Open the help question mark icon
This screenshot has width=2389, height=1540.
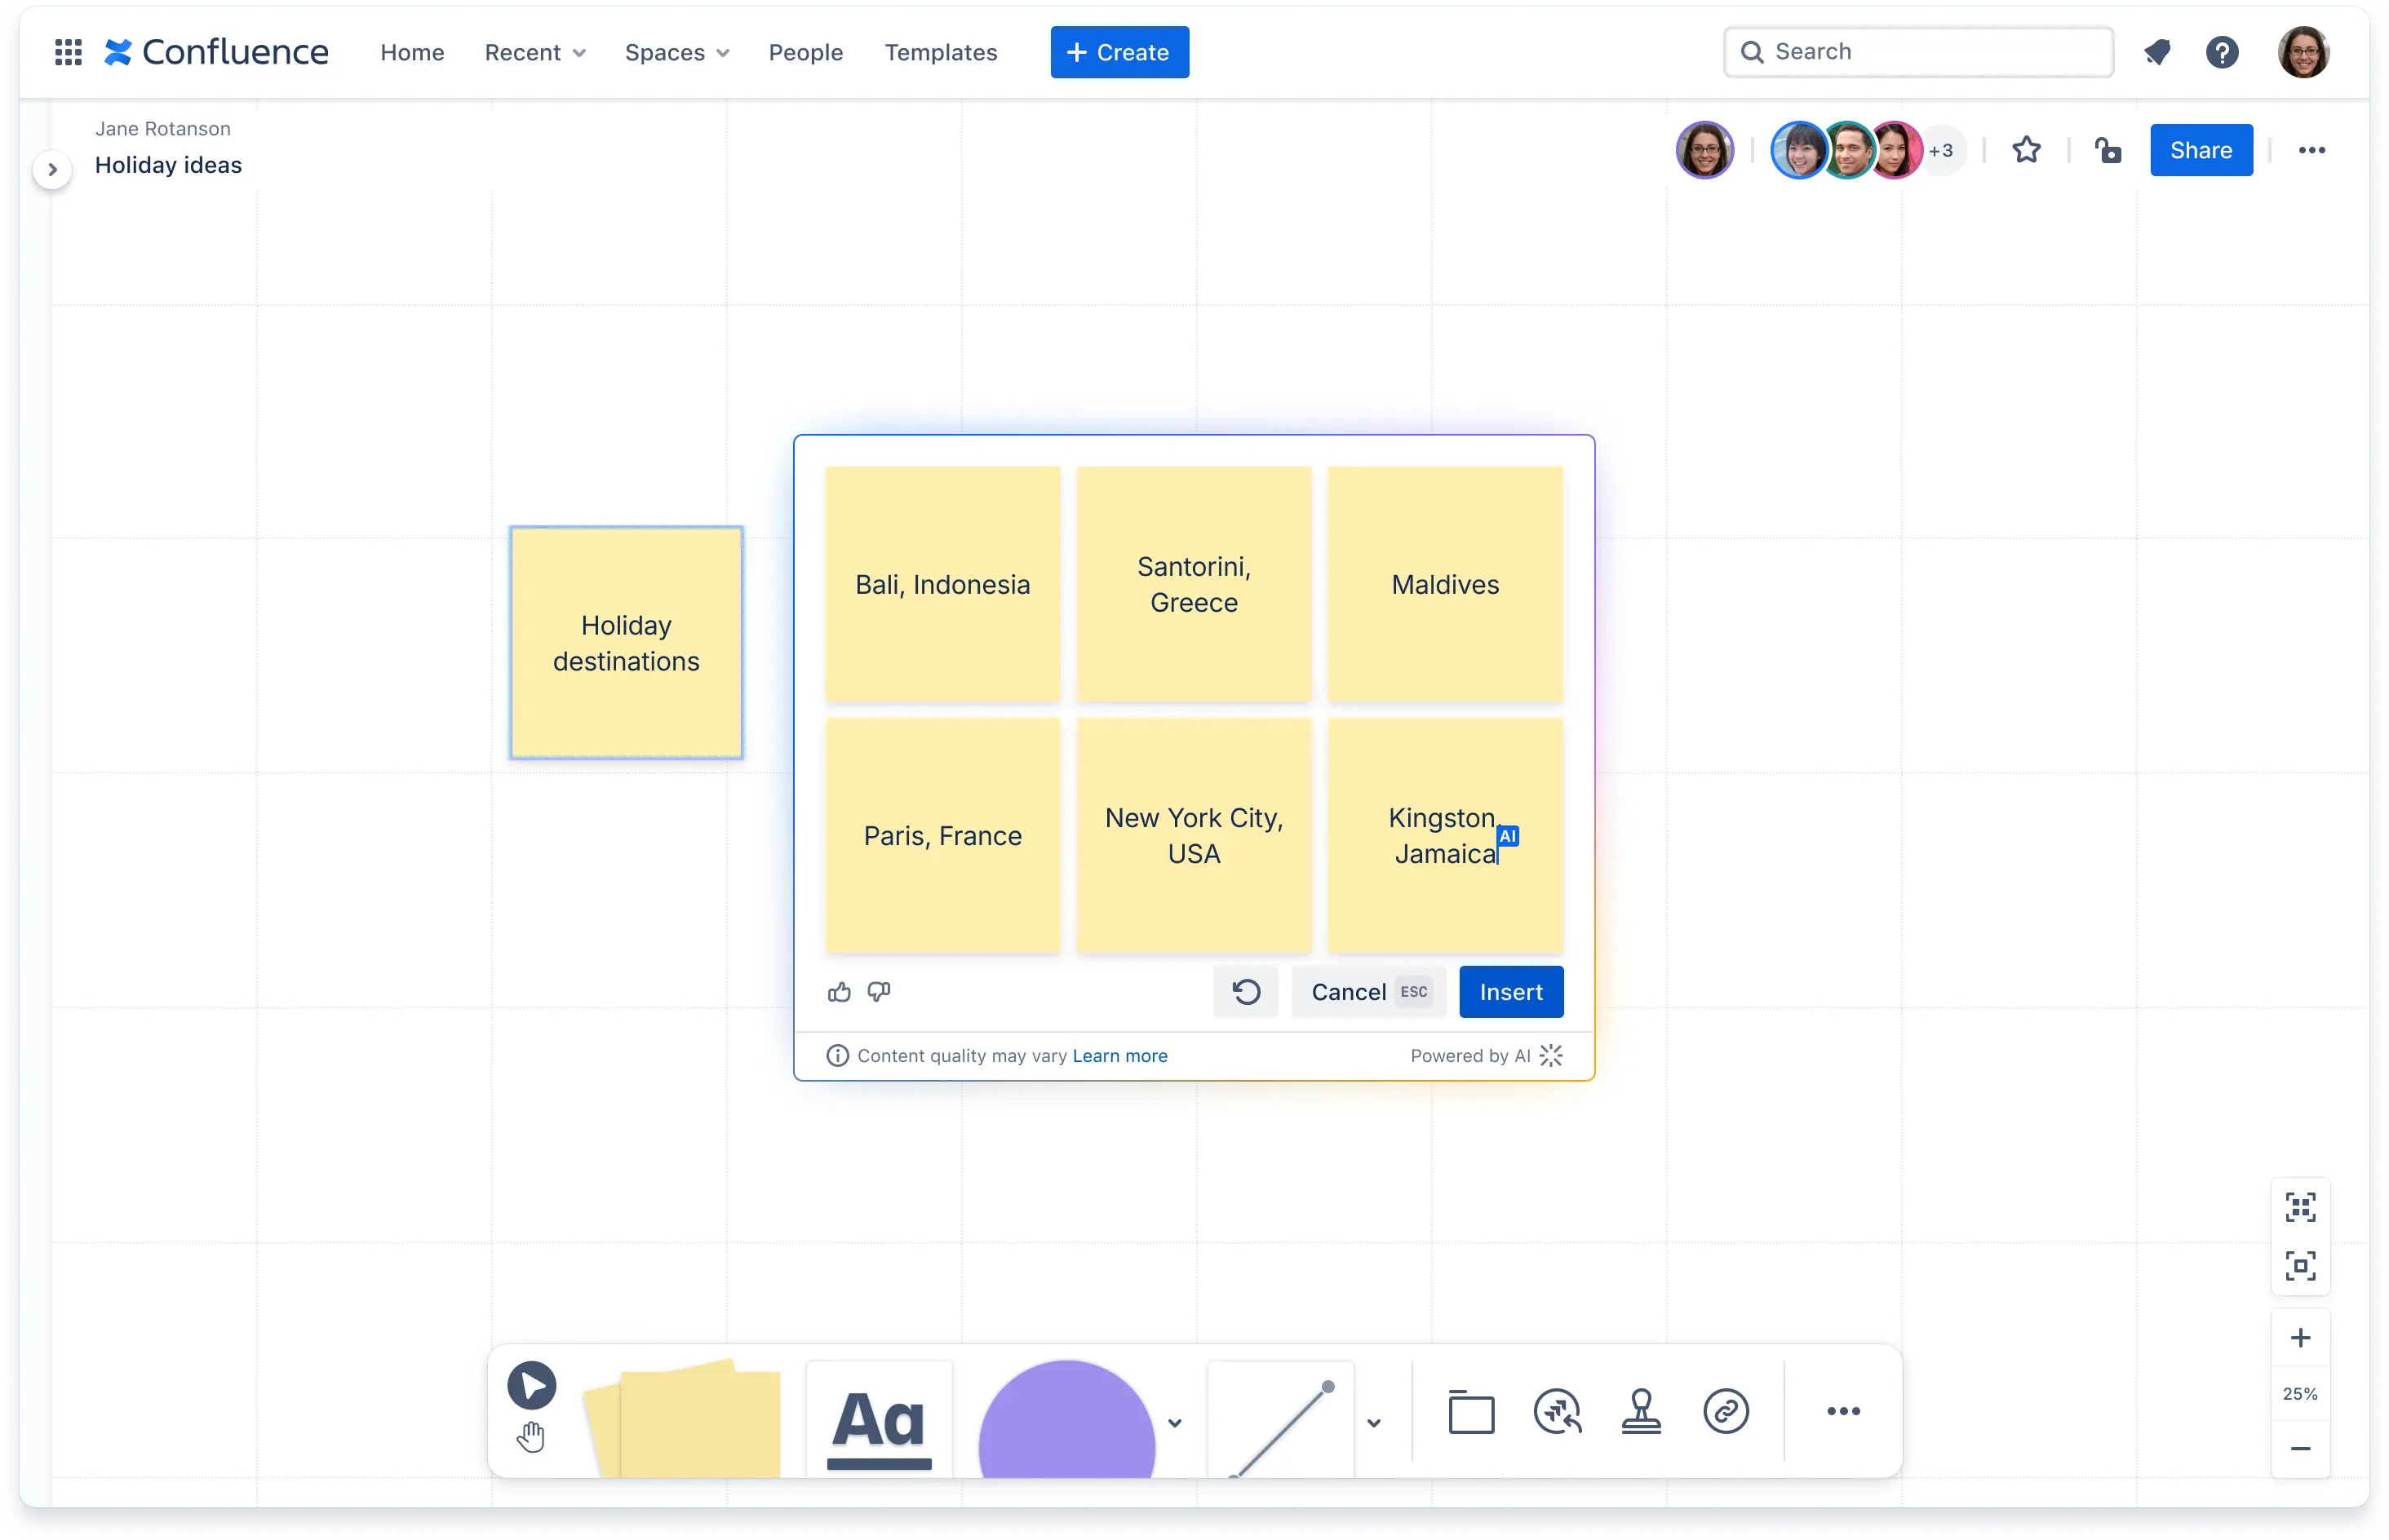point(2222,52)
